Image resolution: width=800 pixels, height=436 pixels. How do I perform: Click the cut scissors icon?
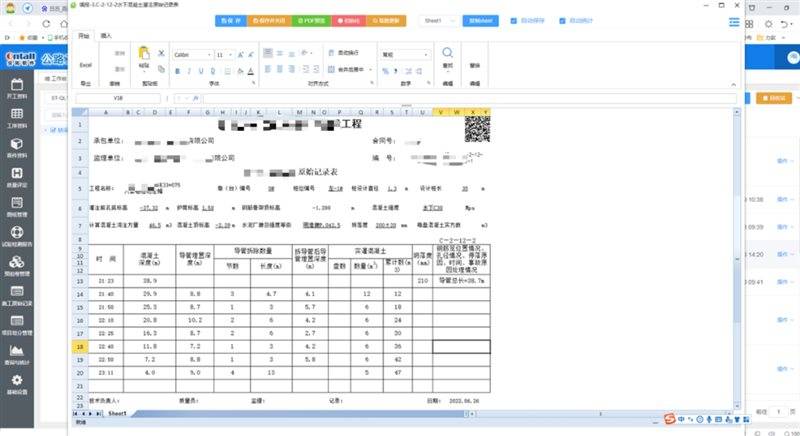click(x=161, y=53)
